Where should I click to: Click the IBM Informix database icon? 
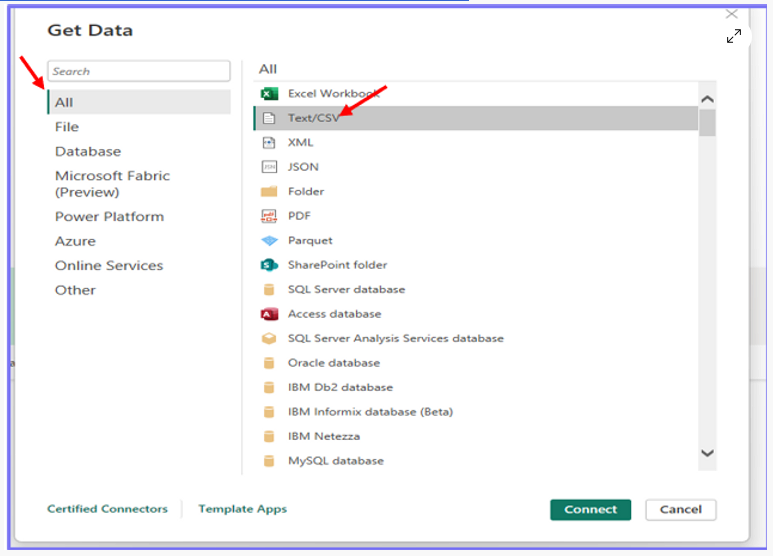269,412
